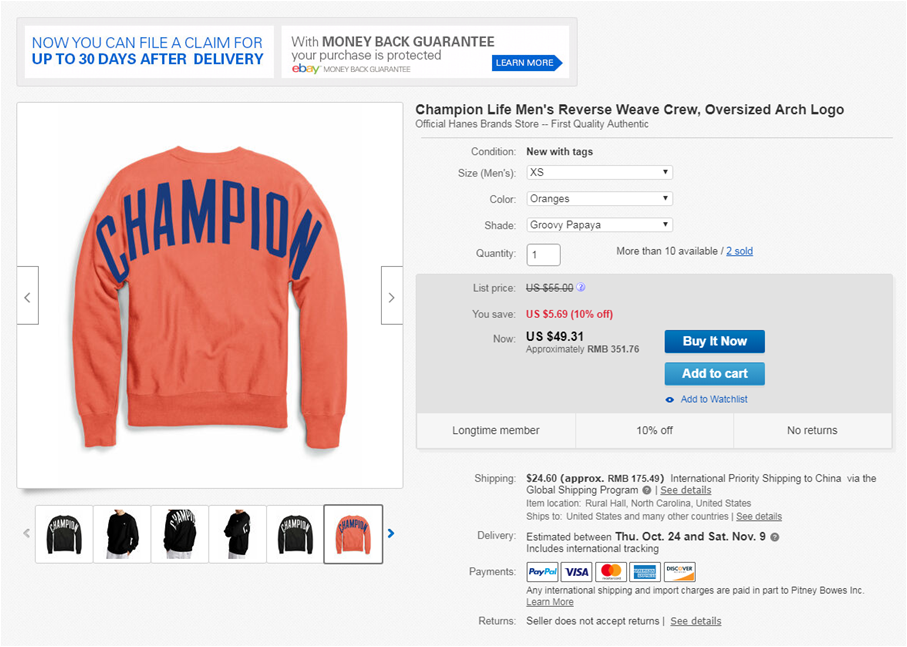The height and width of the screenshot is (647, 907).
Task: Click the Discover card icon
Action: pos(679,572)
